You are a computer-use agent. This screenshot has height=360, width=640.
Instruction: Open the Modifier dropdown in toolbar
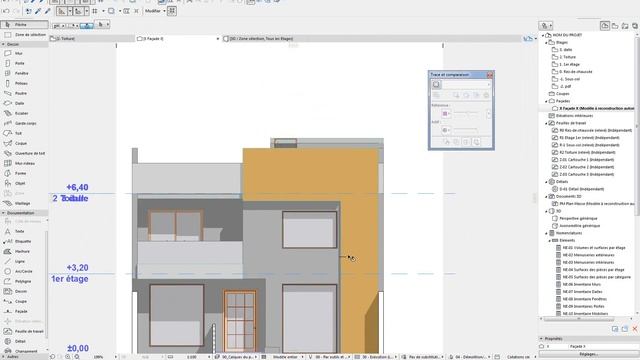(156, 11)
